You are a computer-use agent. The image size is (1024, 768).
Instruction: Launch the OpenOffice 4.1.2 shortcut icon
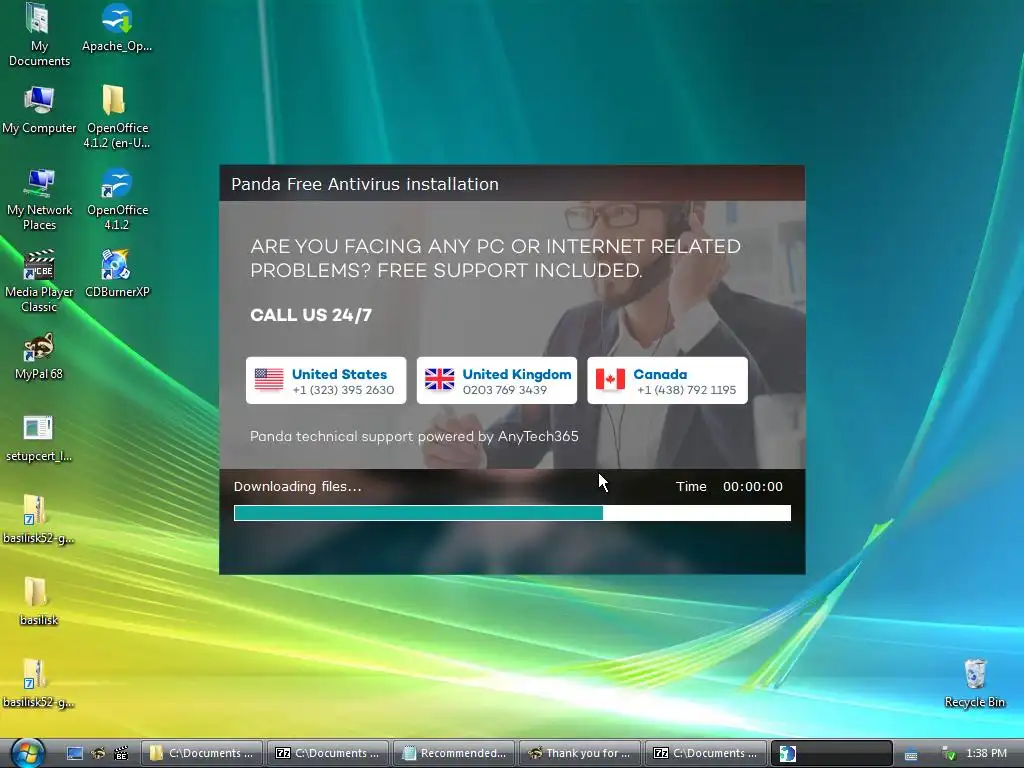[117, 199]
